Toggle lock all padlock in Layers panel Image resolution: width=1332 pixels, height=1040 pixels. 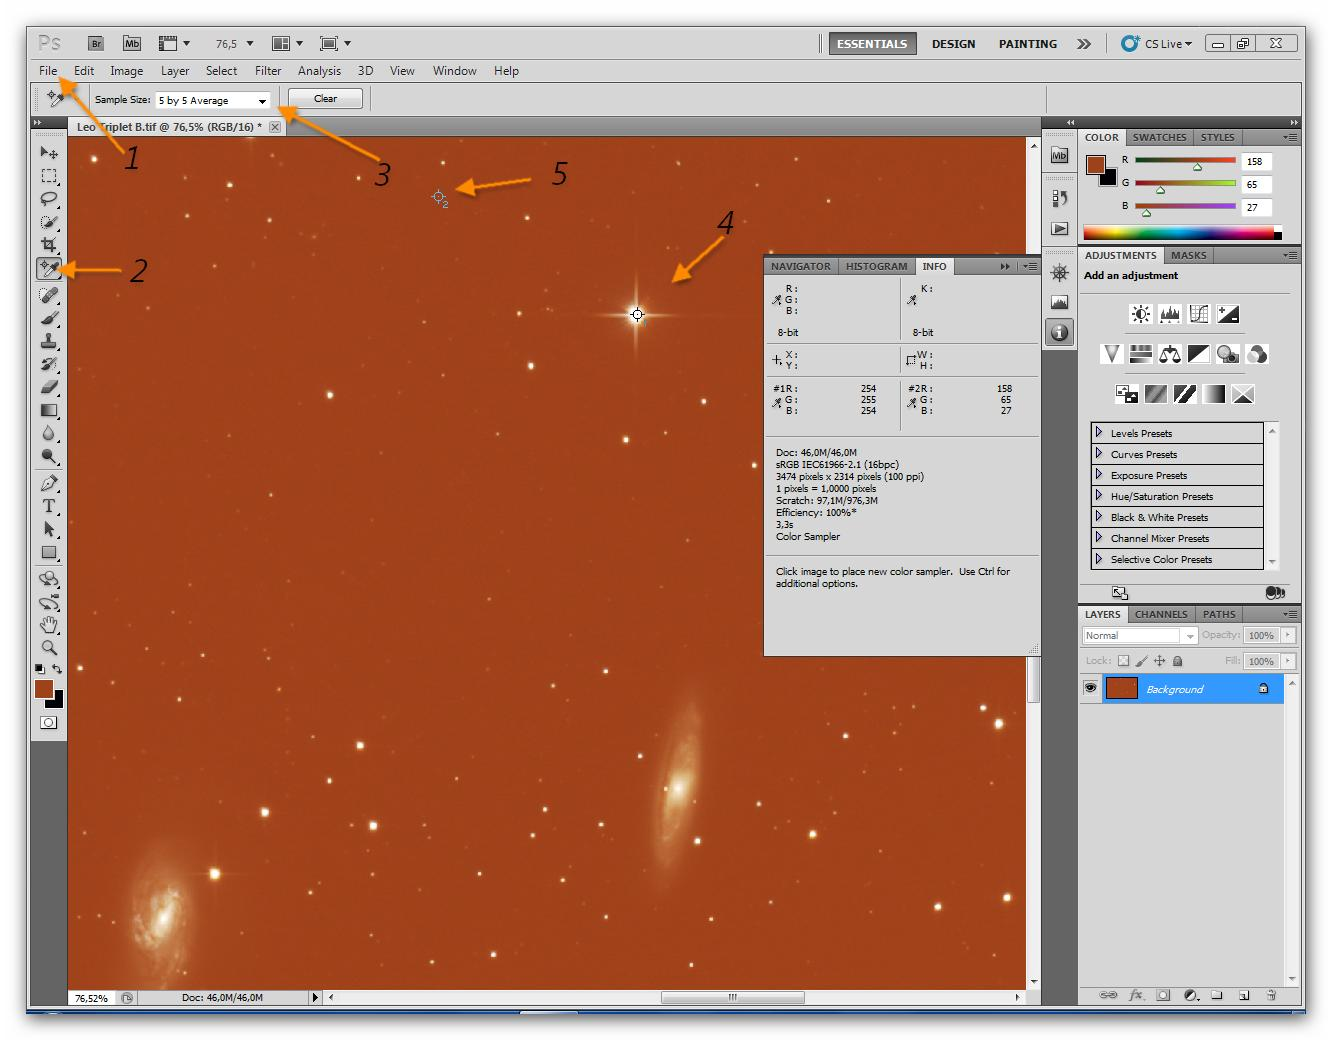[x=1178, y=661]
